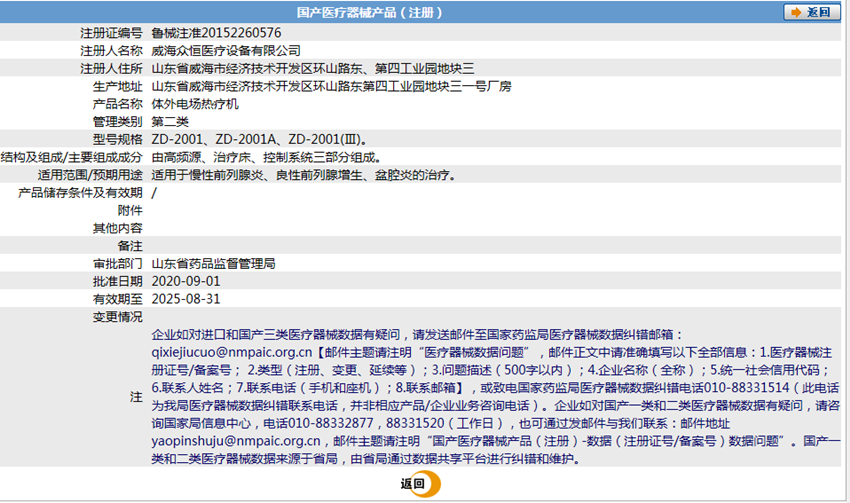This screenshot has height=503, width=850.
Task: Select the registration number 鲁械注准20152260576
Action: (216, 33)
